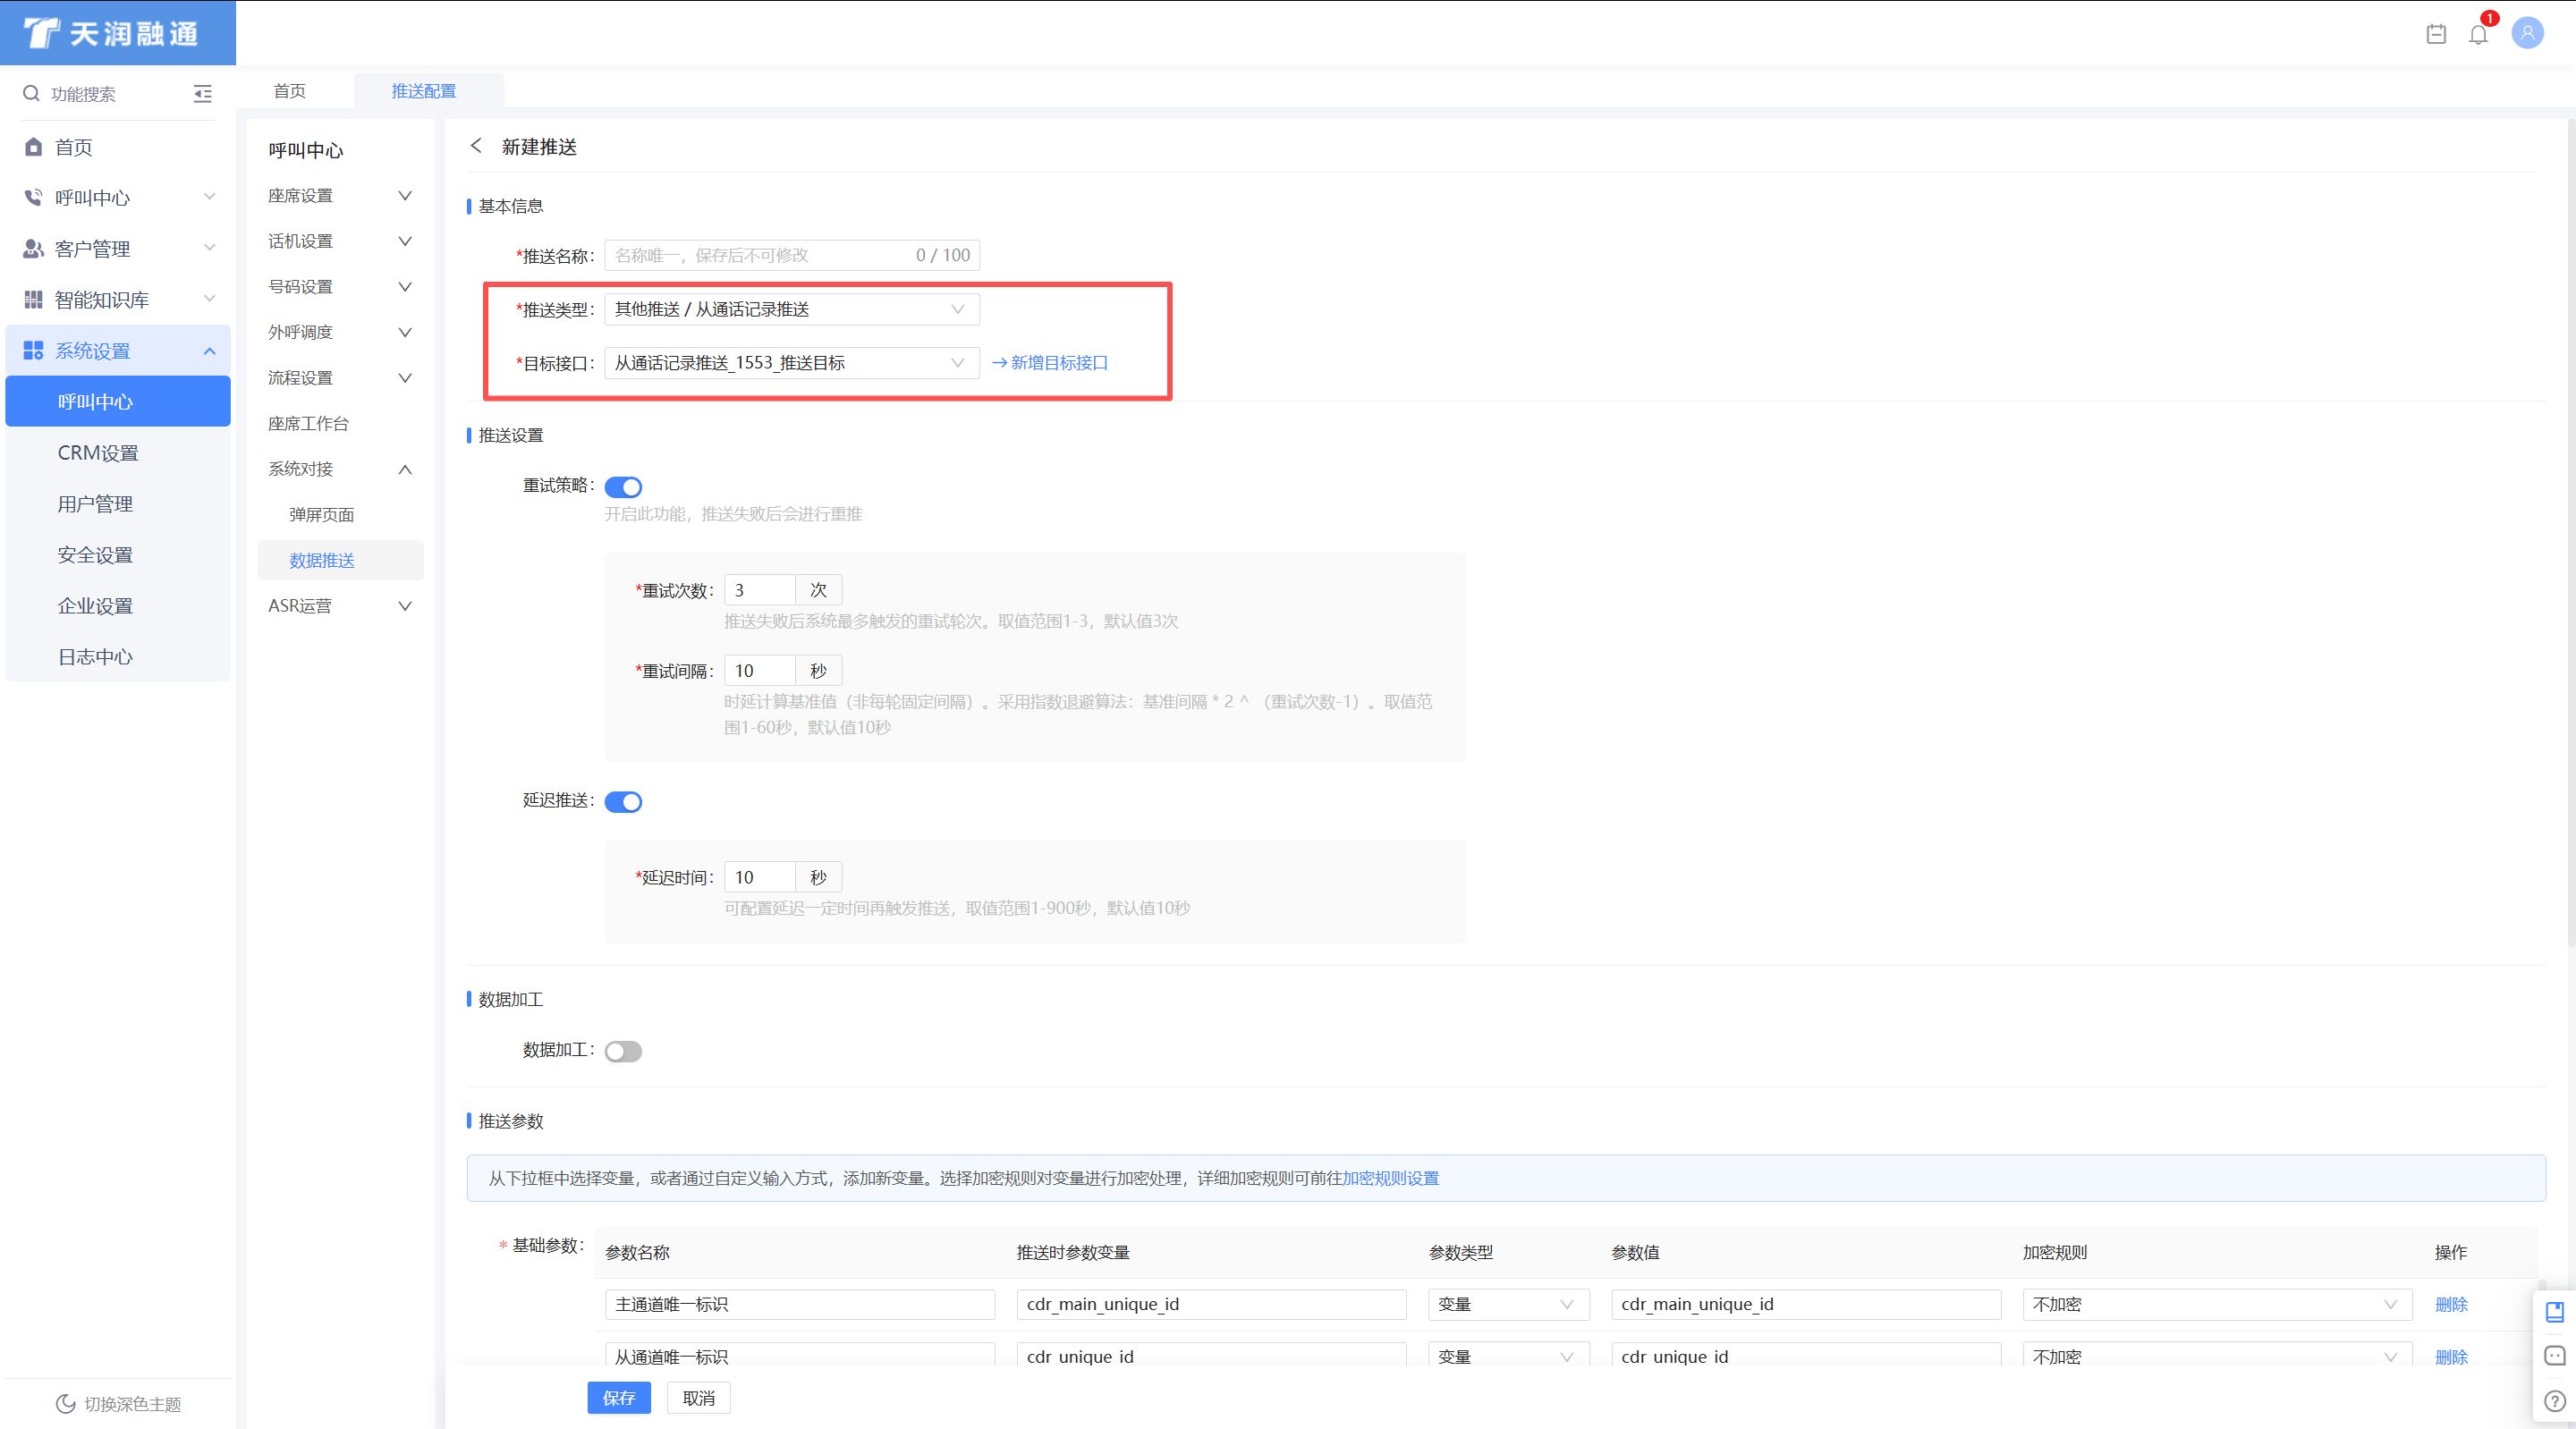2576x1429 pixels.
Task: Expand 座席设置 menu
Action: click(x=340, y=195)
